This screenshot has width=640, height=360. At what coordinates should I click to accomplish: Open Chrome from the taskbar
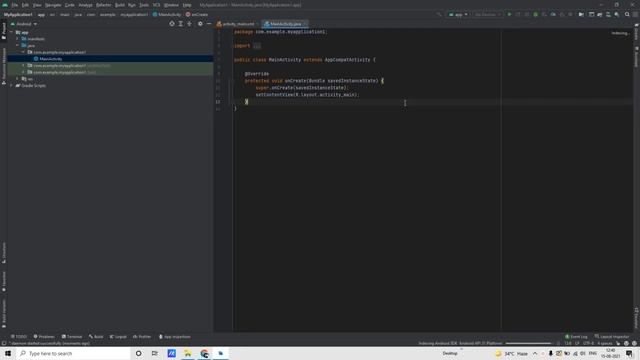[204, 353]
